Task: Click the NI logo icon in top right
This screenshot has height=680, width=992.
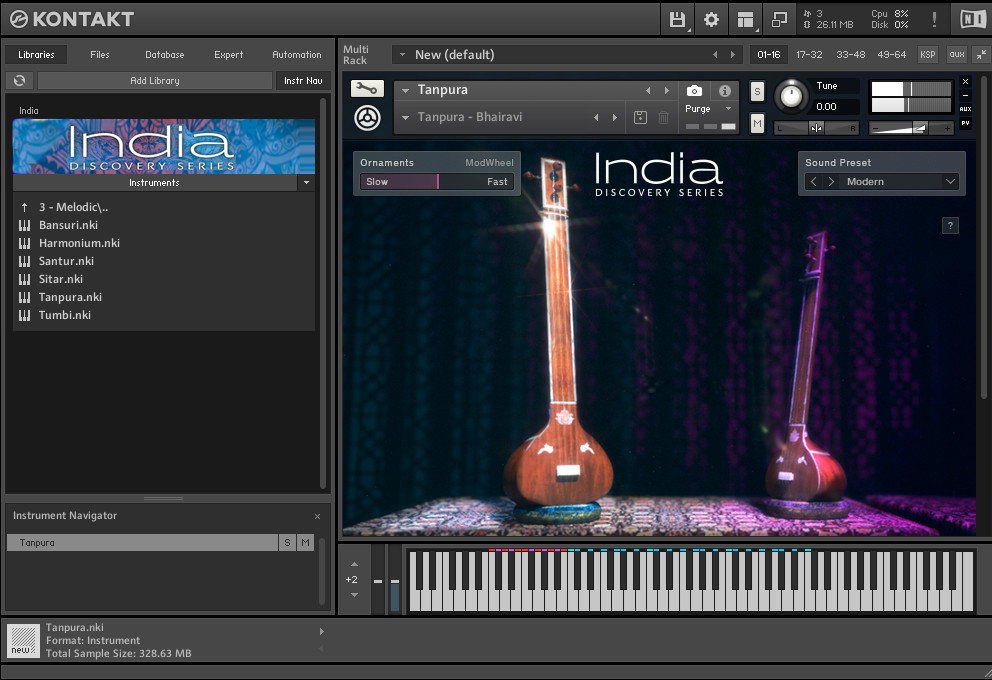Action: 971,18
